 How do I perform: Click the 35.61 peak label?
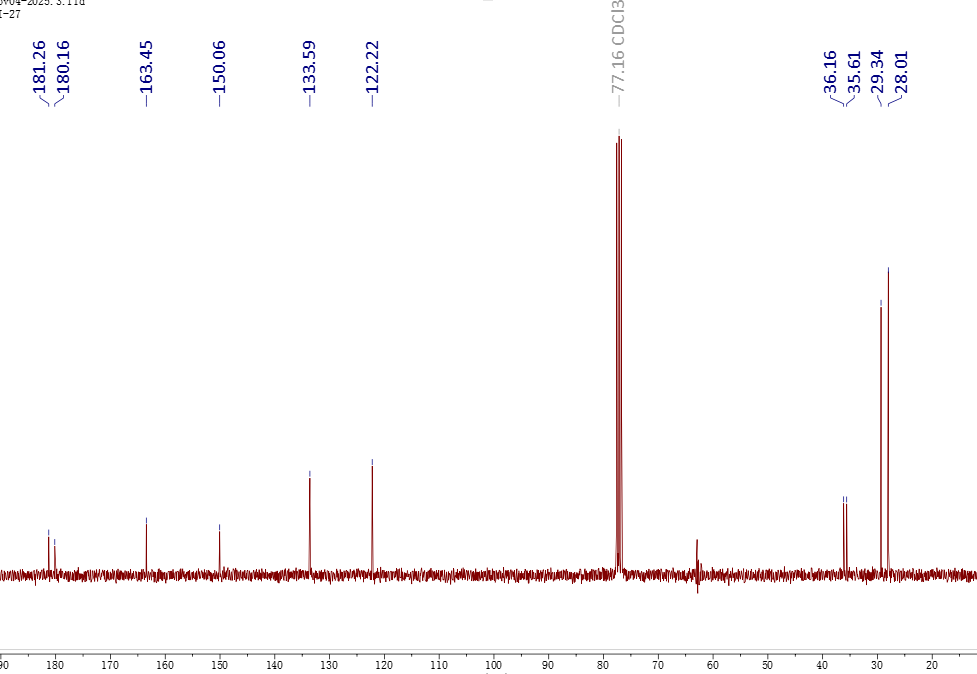tap(854, 72)
